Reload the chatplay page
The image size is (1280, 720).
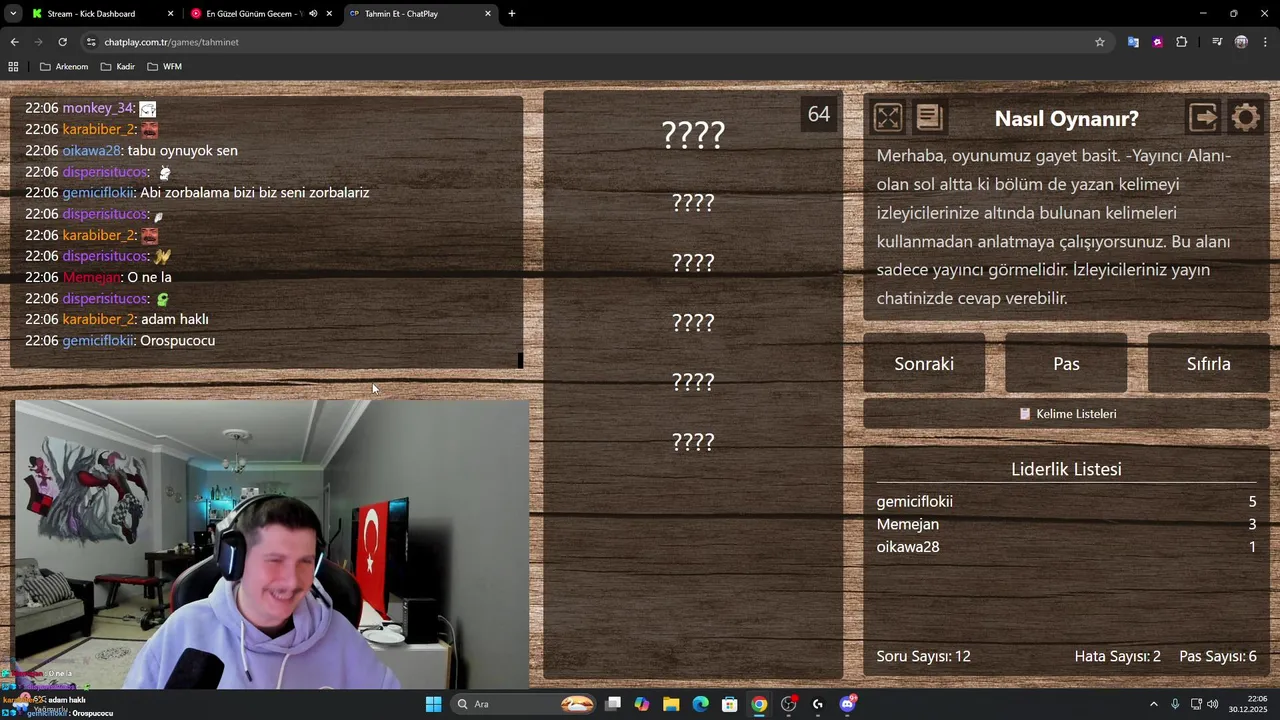pyautogui.click(x=62, y=42)
